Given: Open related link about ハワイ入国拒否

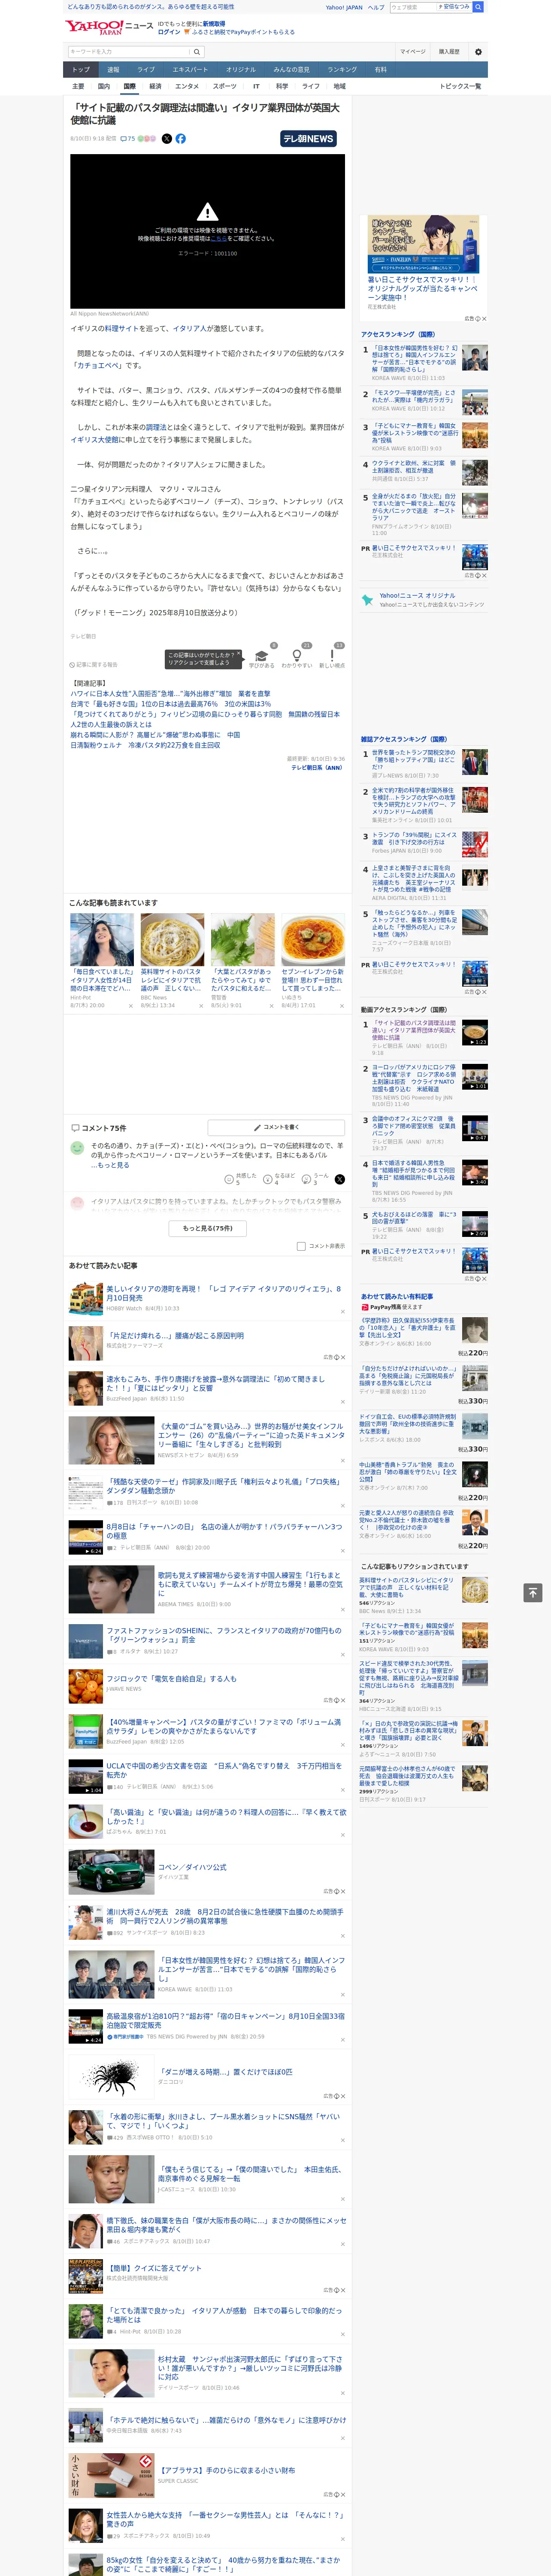Looking at the screenshot, I should coord(170,693).
